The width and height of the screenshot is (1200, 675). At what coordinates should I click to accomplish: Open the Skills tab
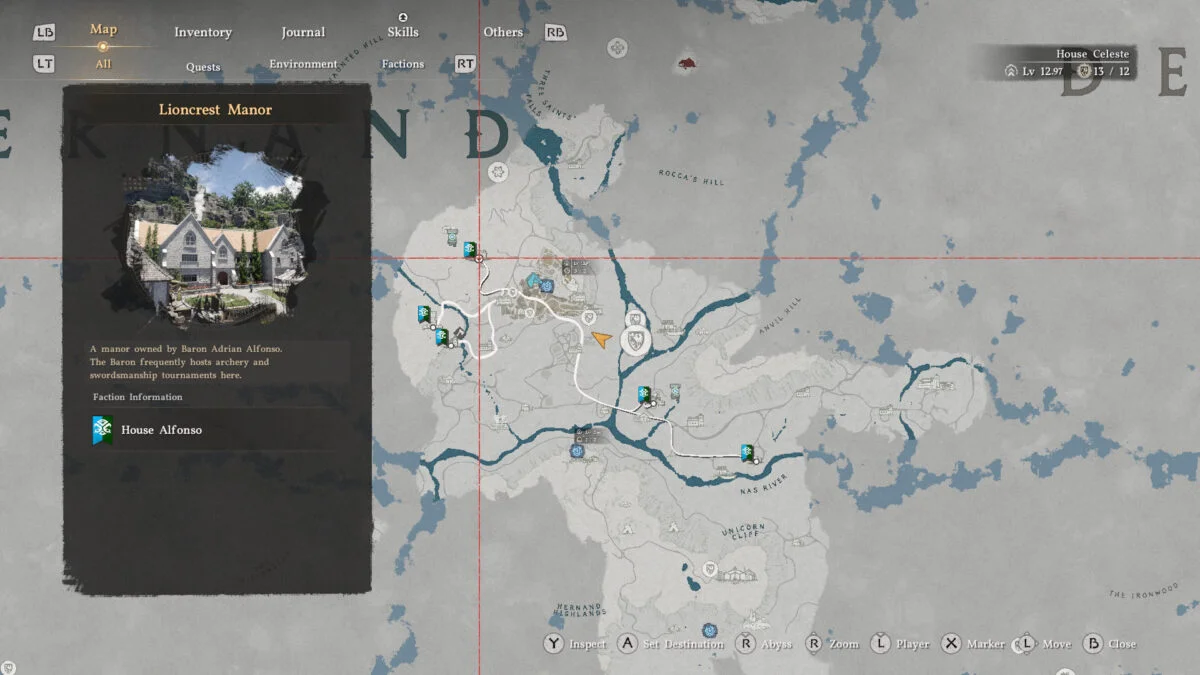[x=403, y=32]
